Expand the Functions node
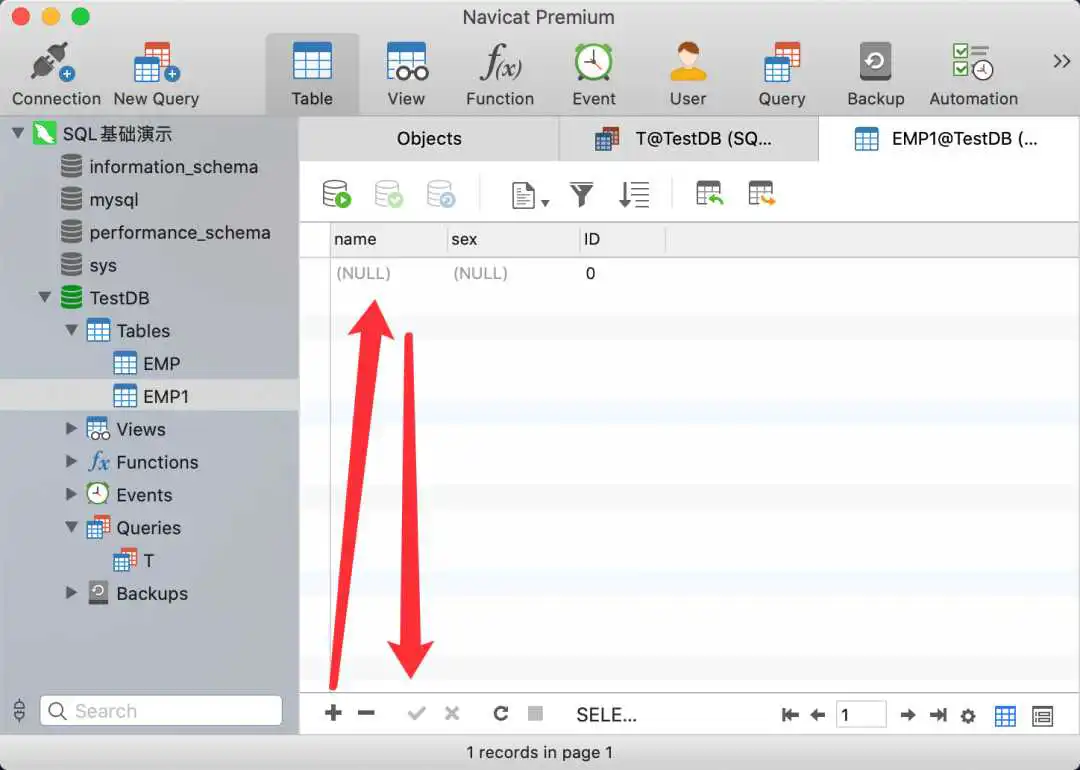The image size is (1080, 770). click(x=71, y=462)
